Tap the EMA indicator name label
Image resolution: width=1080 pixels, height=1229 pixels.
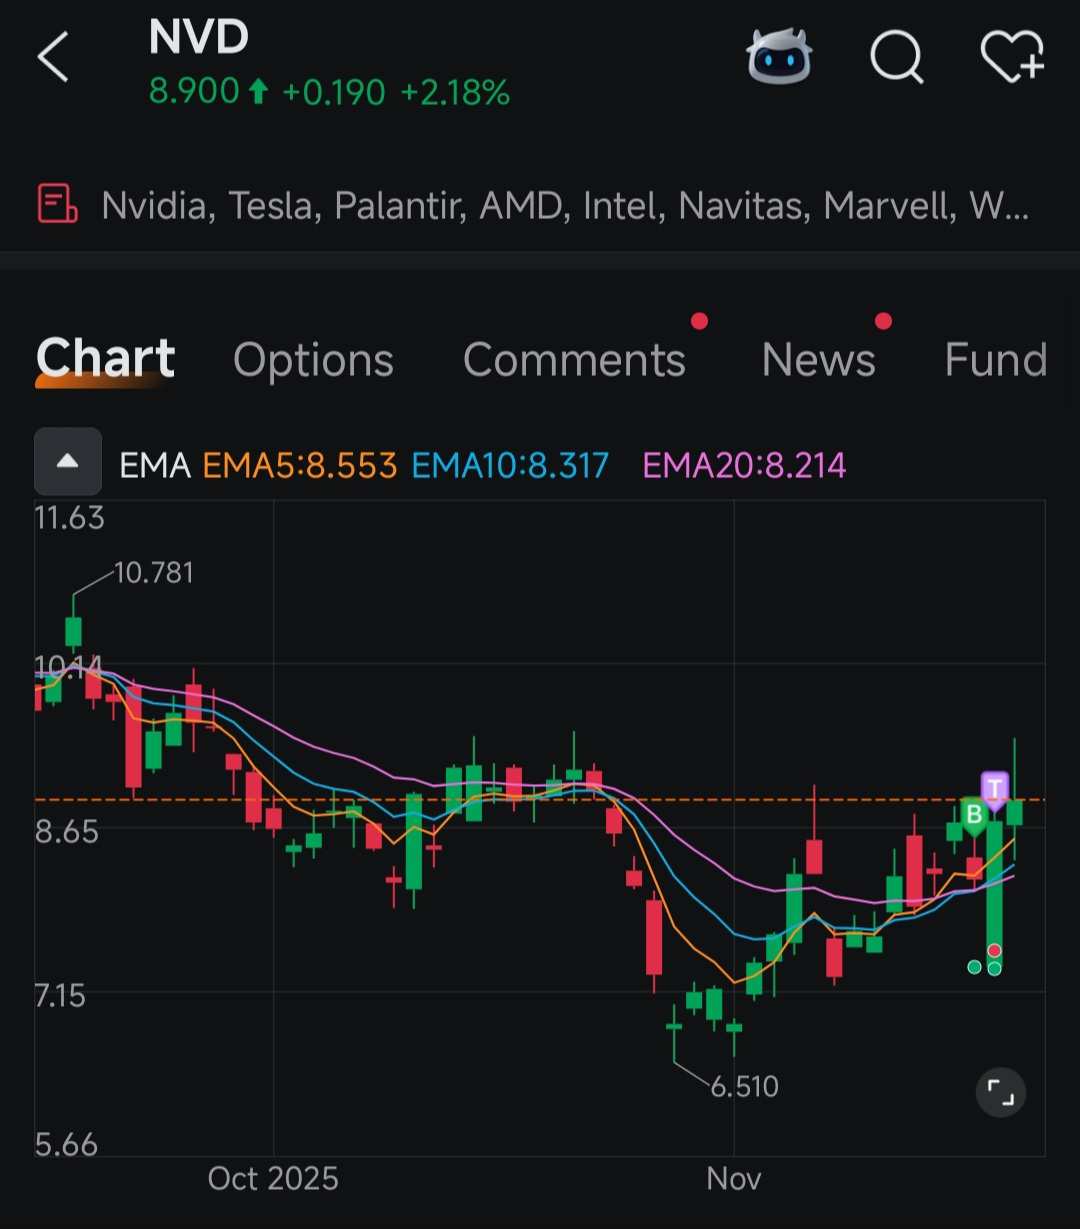[155, 465]
